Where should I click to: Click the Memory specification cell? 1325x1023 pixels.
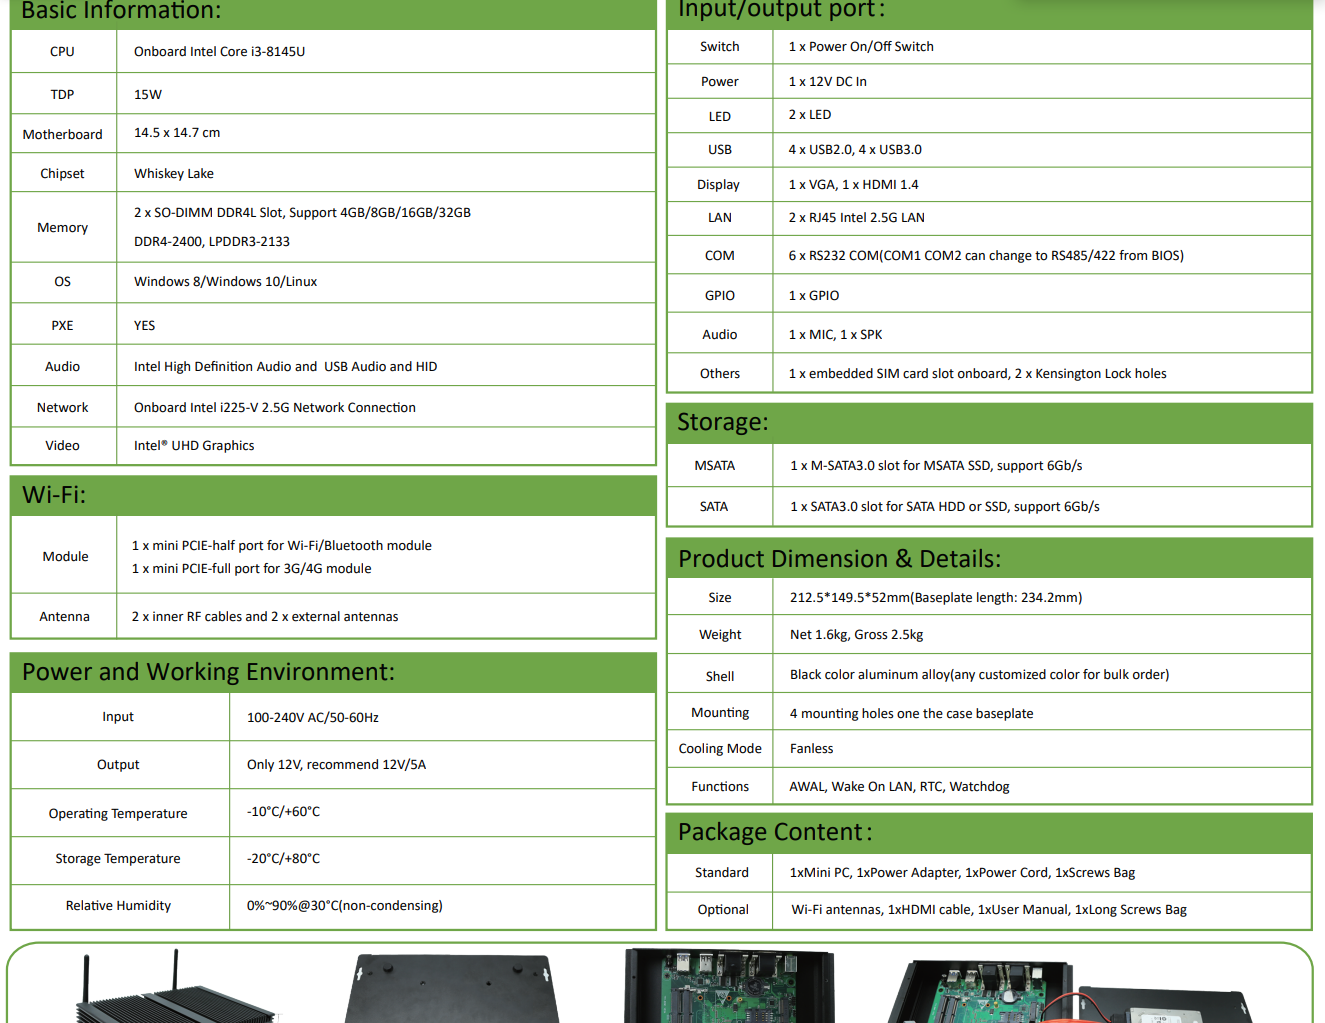click(300, 227)
